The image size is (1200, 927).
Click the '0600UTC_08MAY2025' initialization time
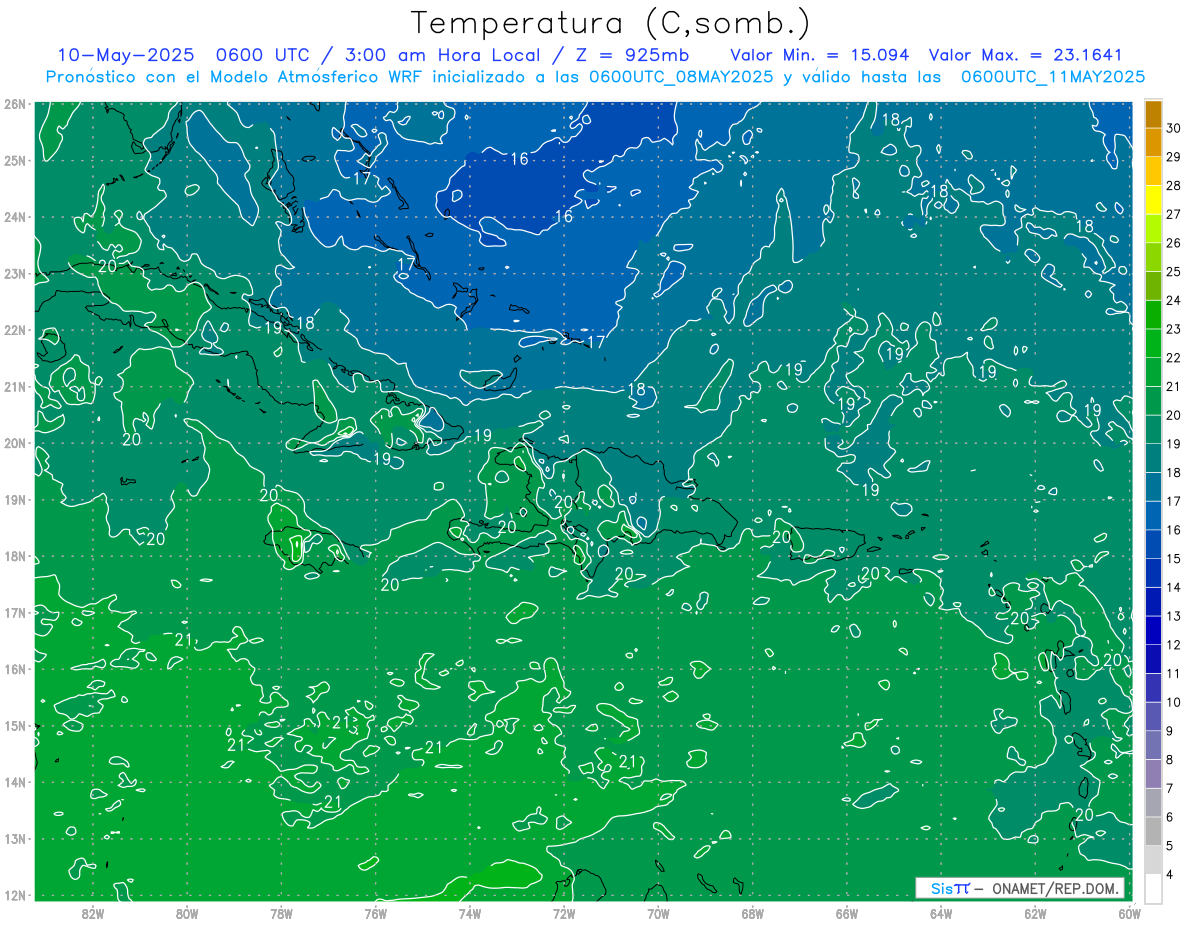(x=680, y=76)
